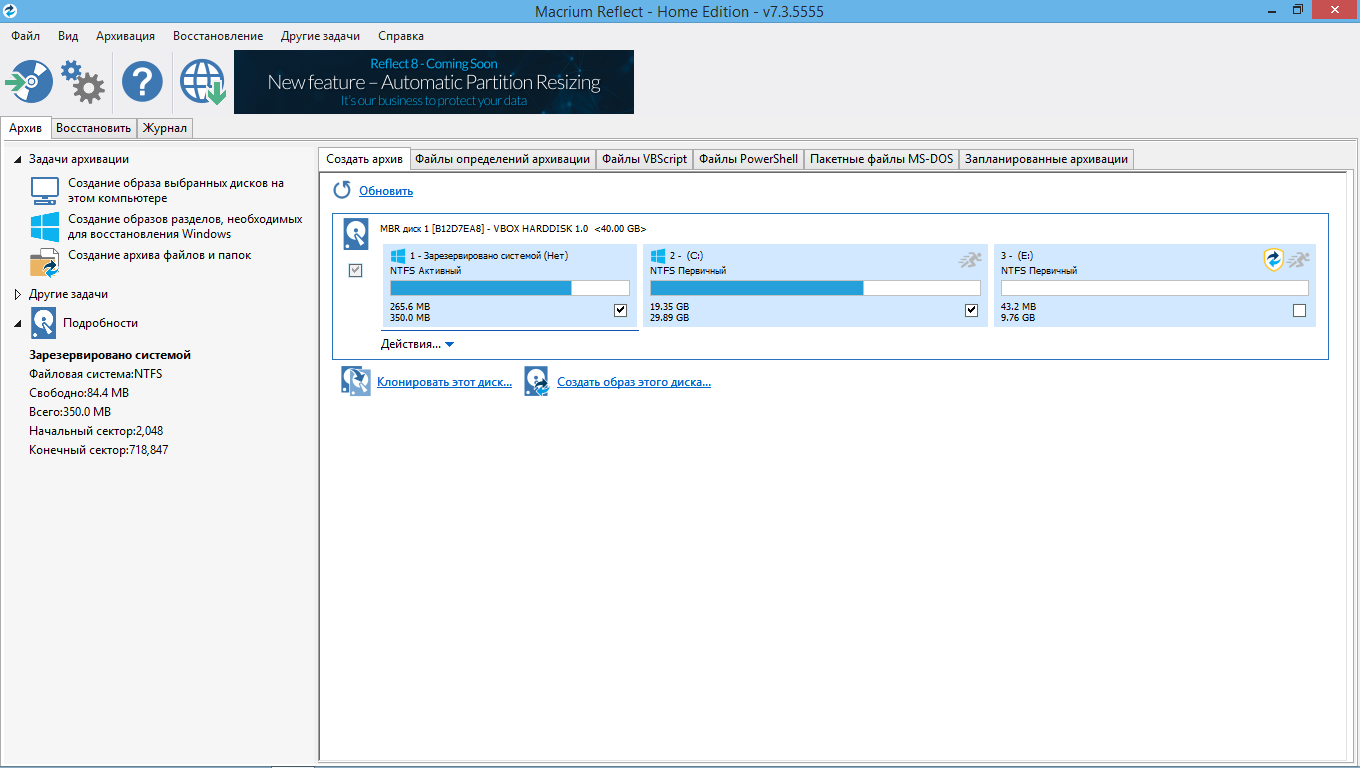Click the refresh arrow icon next to Обновить
This screenshot has height=768, width=1360.
click(x=342, y=190)
